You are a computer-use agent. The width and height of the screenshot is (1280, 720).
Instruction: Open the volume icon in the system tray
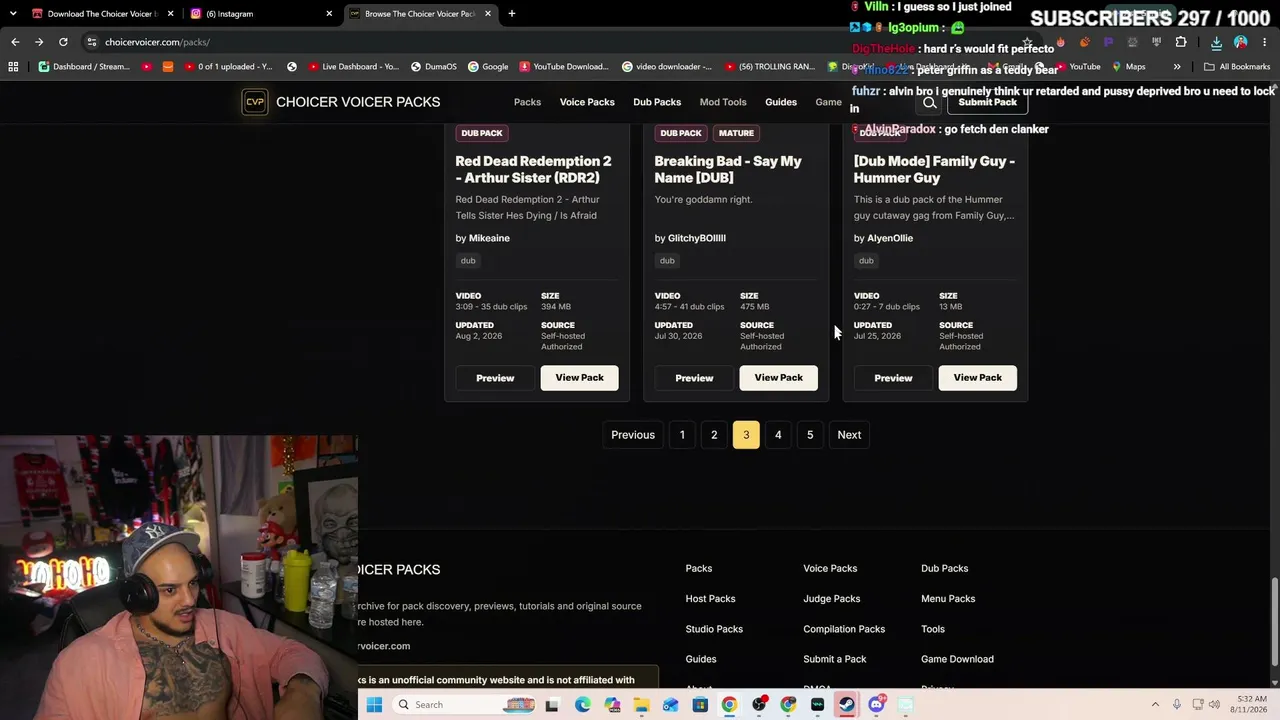(1216, 705)
